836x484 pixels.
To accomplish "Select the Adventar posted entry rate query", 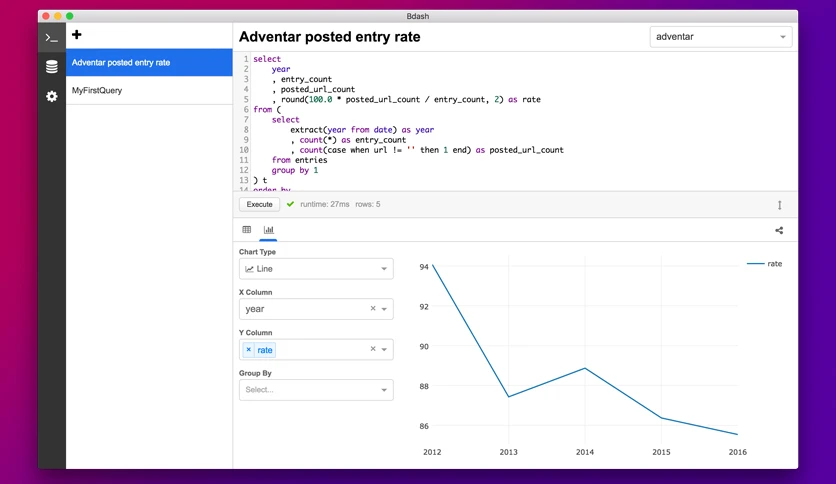I will 149,62.
